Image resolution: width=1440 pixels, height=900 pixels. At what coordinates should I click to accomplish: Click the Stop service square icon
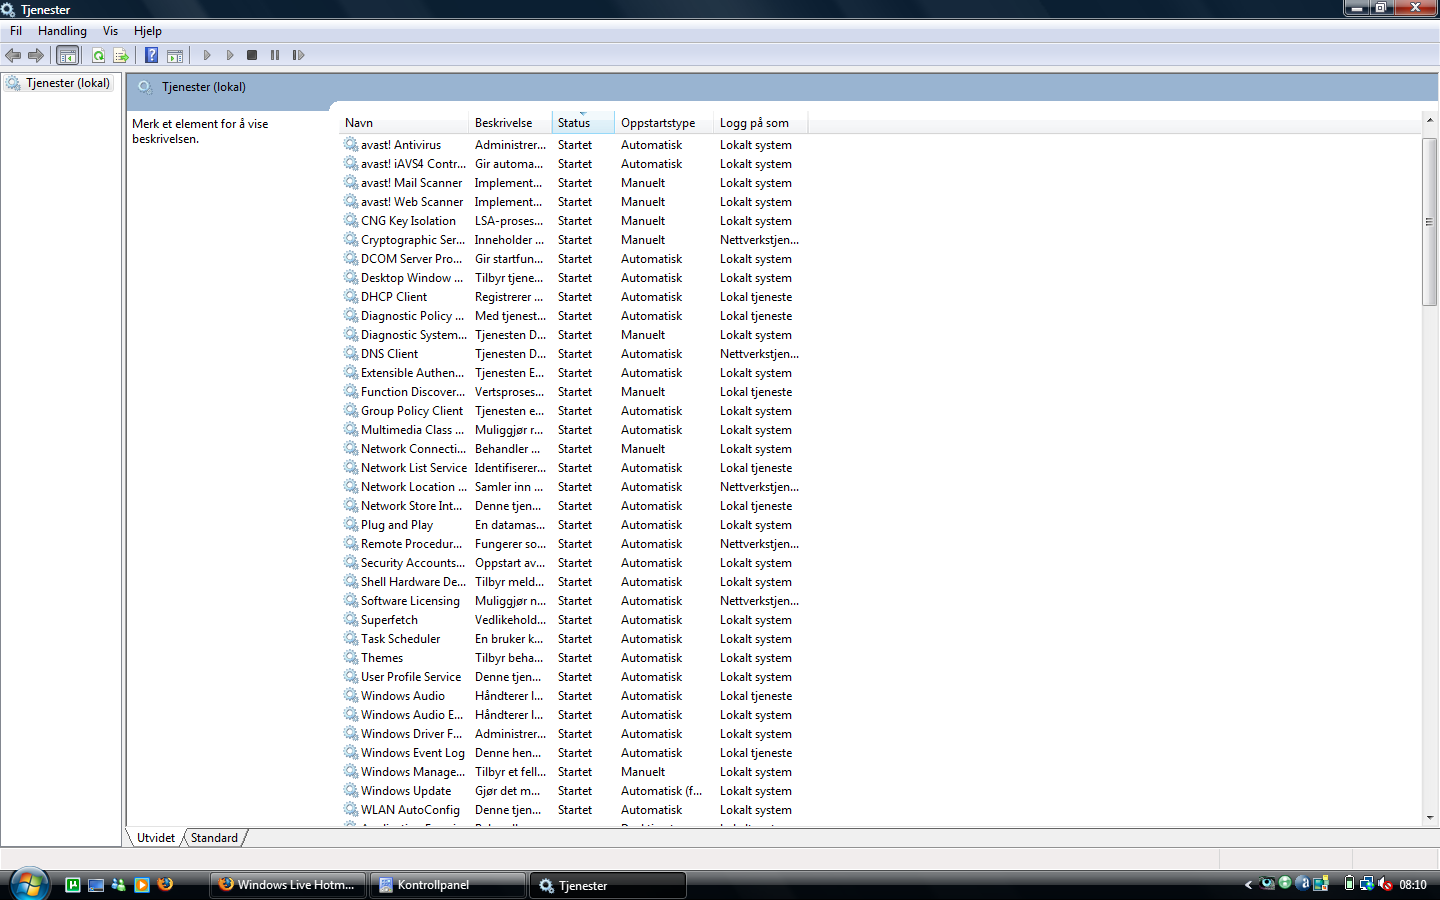pyautogui.click(x=252, y=55)
